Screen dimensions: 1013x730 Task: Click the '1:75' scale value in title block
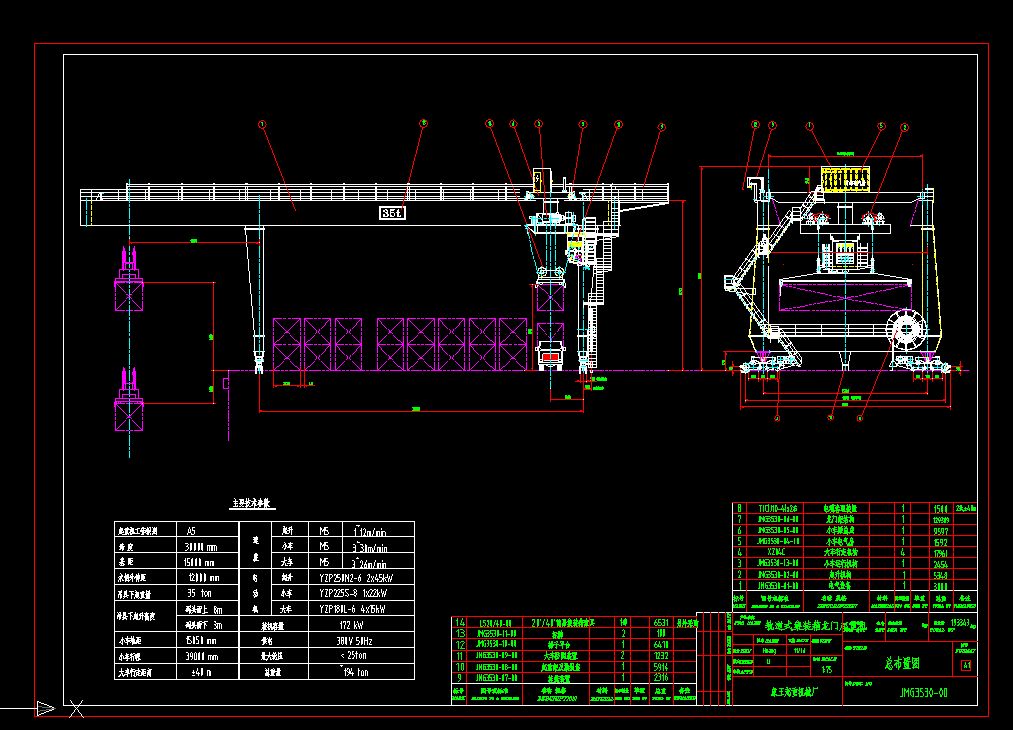(826, 670)
